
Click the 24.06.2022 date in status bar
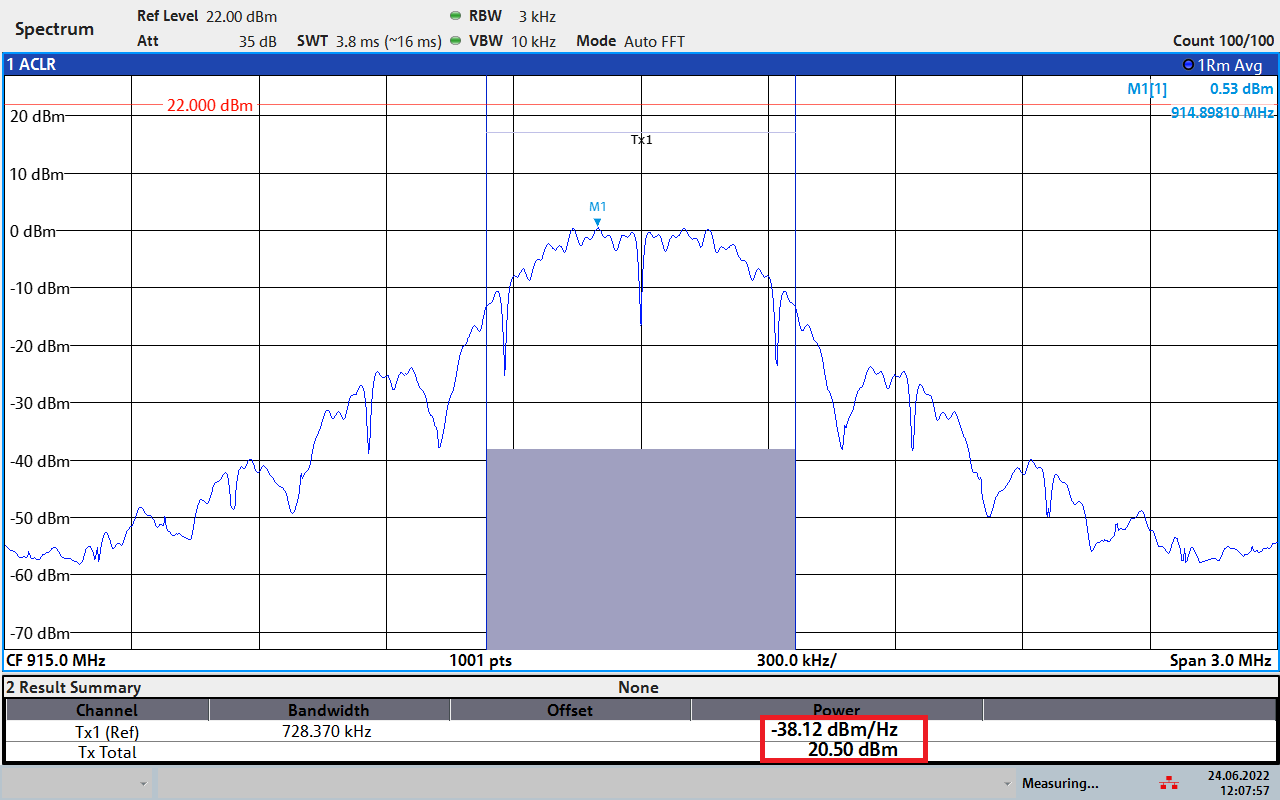(1238, 776)
